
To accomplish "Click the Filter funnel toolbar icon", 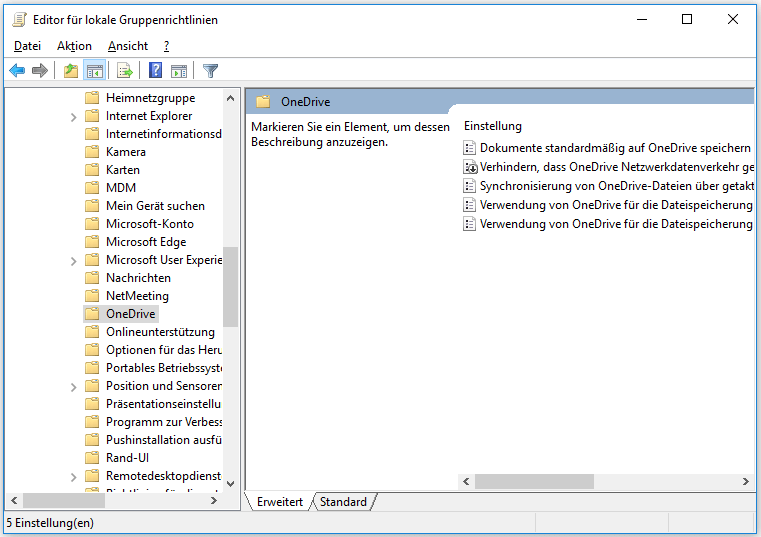I will pos(210,71).
